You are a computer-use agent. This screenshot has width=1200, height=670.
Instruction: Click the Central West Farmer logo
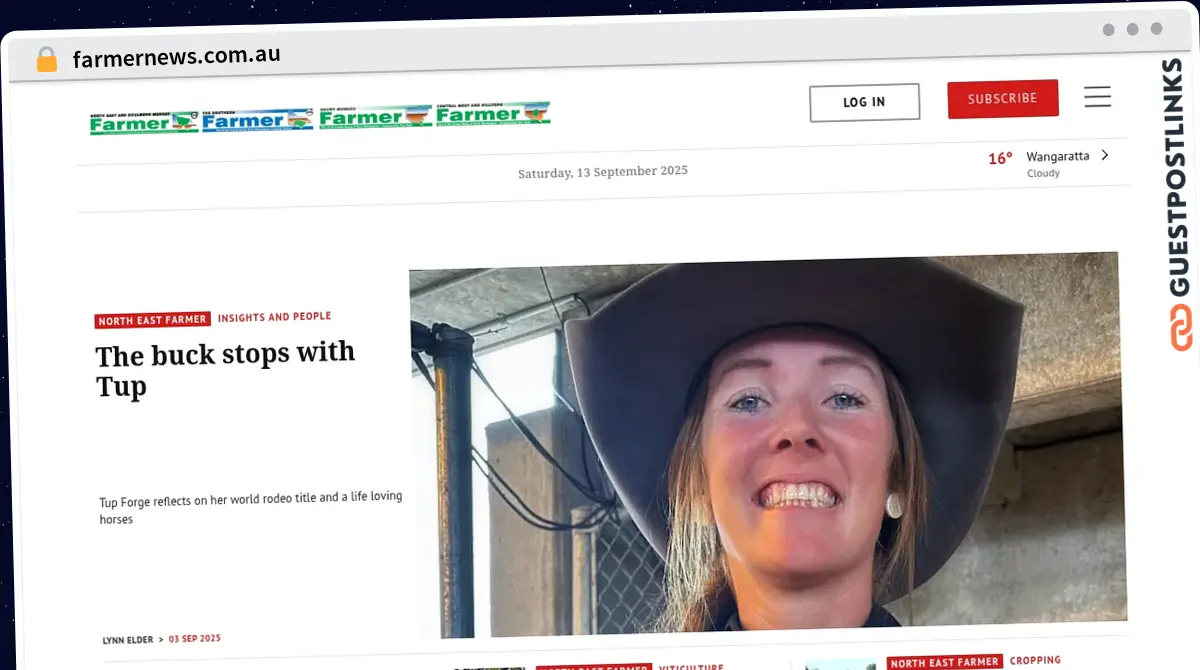(x=493, y=113)
